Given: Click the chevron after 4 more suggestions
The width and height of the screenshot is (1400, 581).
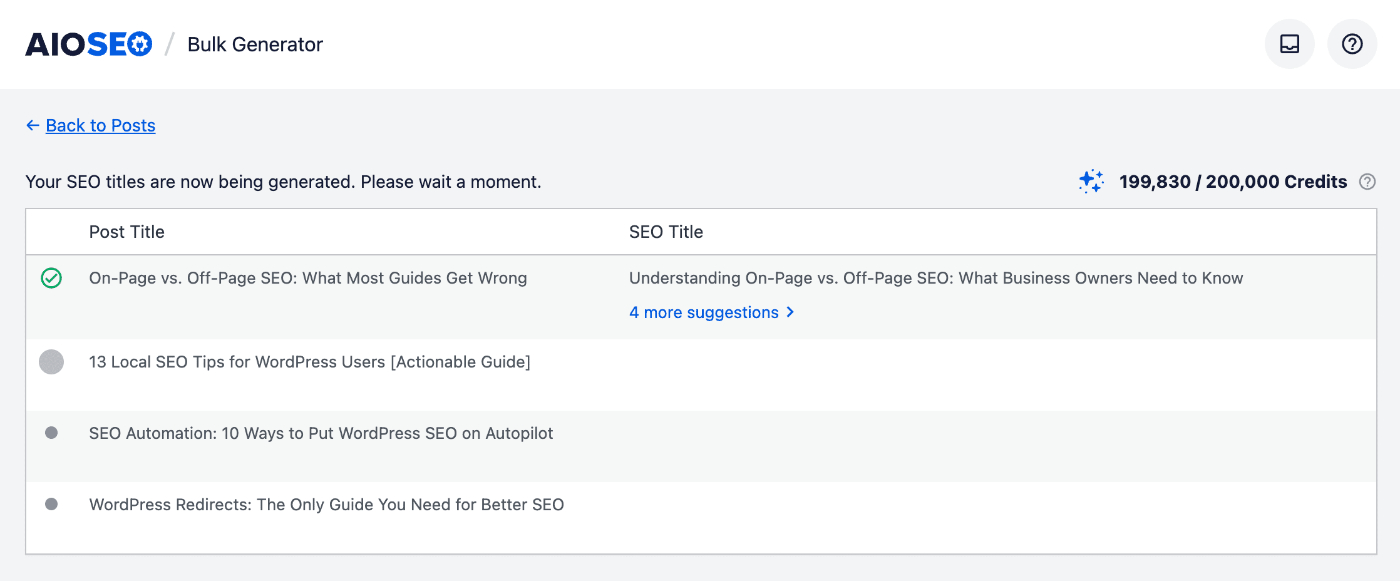Looking at the screenshot, I should tap(789, 312).
